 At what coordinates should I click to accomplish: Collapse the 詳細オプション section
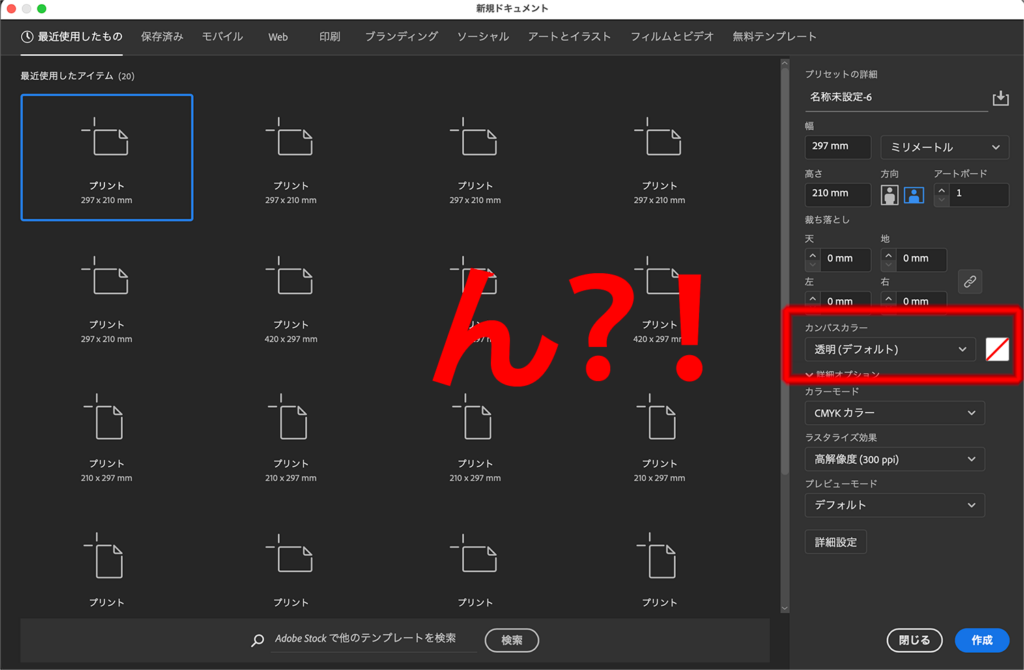(x=810, y=375)
